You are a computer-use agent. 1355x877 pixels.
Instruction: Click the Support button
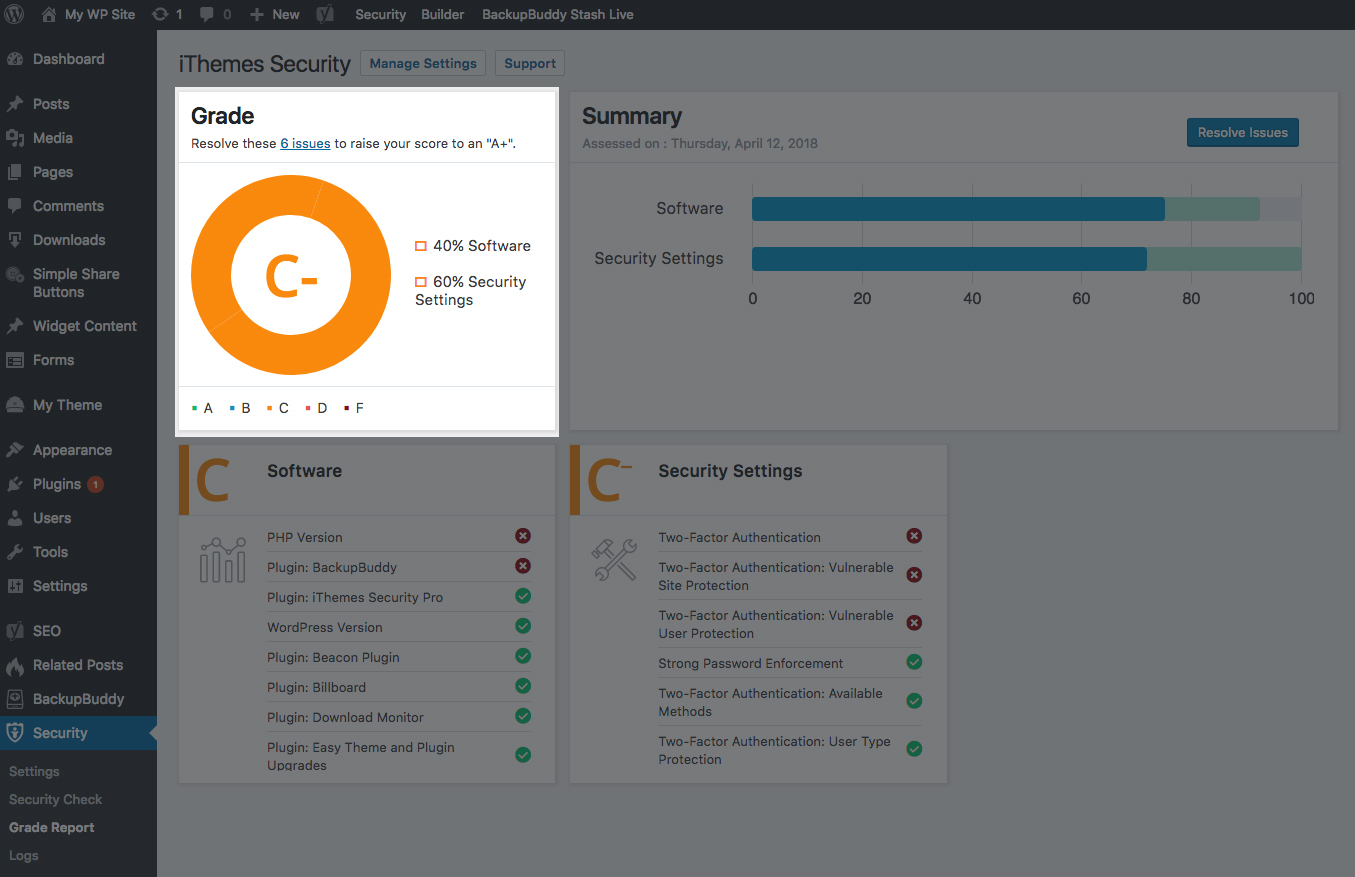click(530, 63)
